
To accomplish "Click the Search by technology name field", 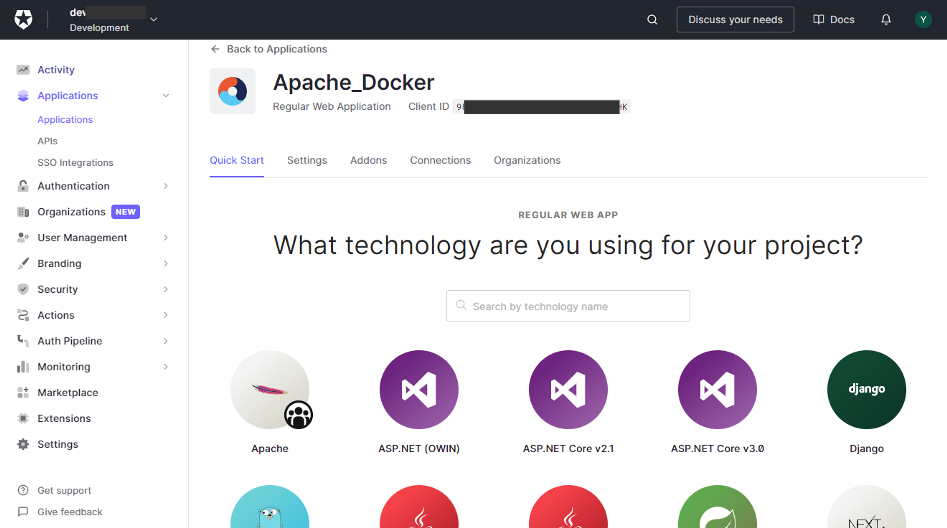I will pyautogui.click(x=568, y=306).
